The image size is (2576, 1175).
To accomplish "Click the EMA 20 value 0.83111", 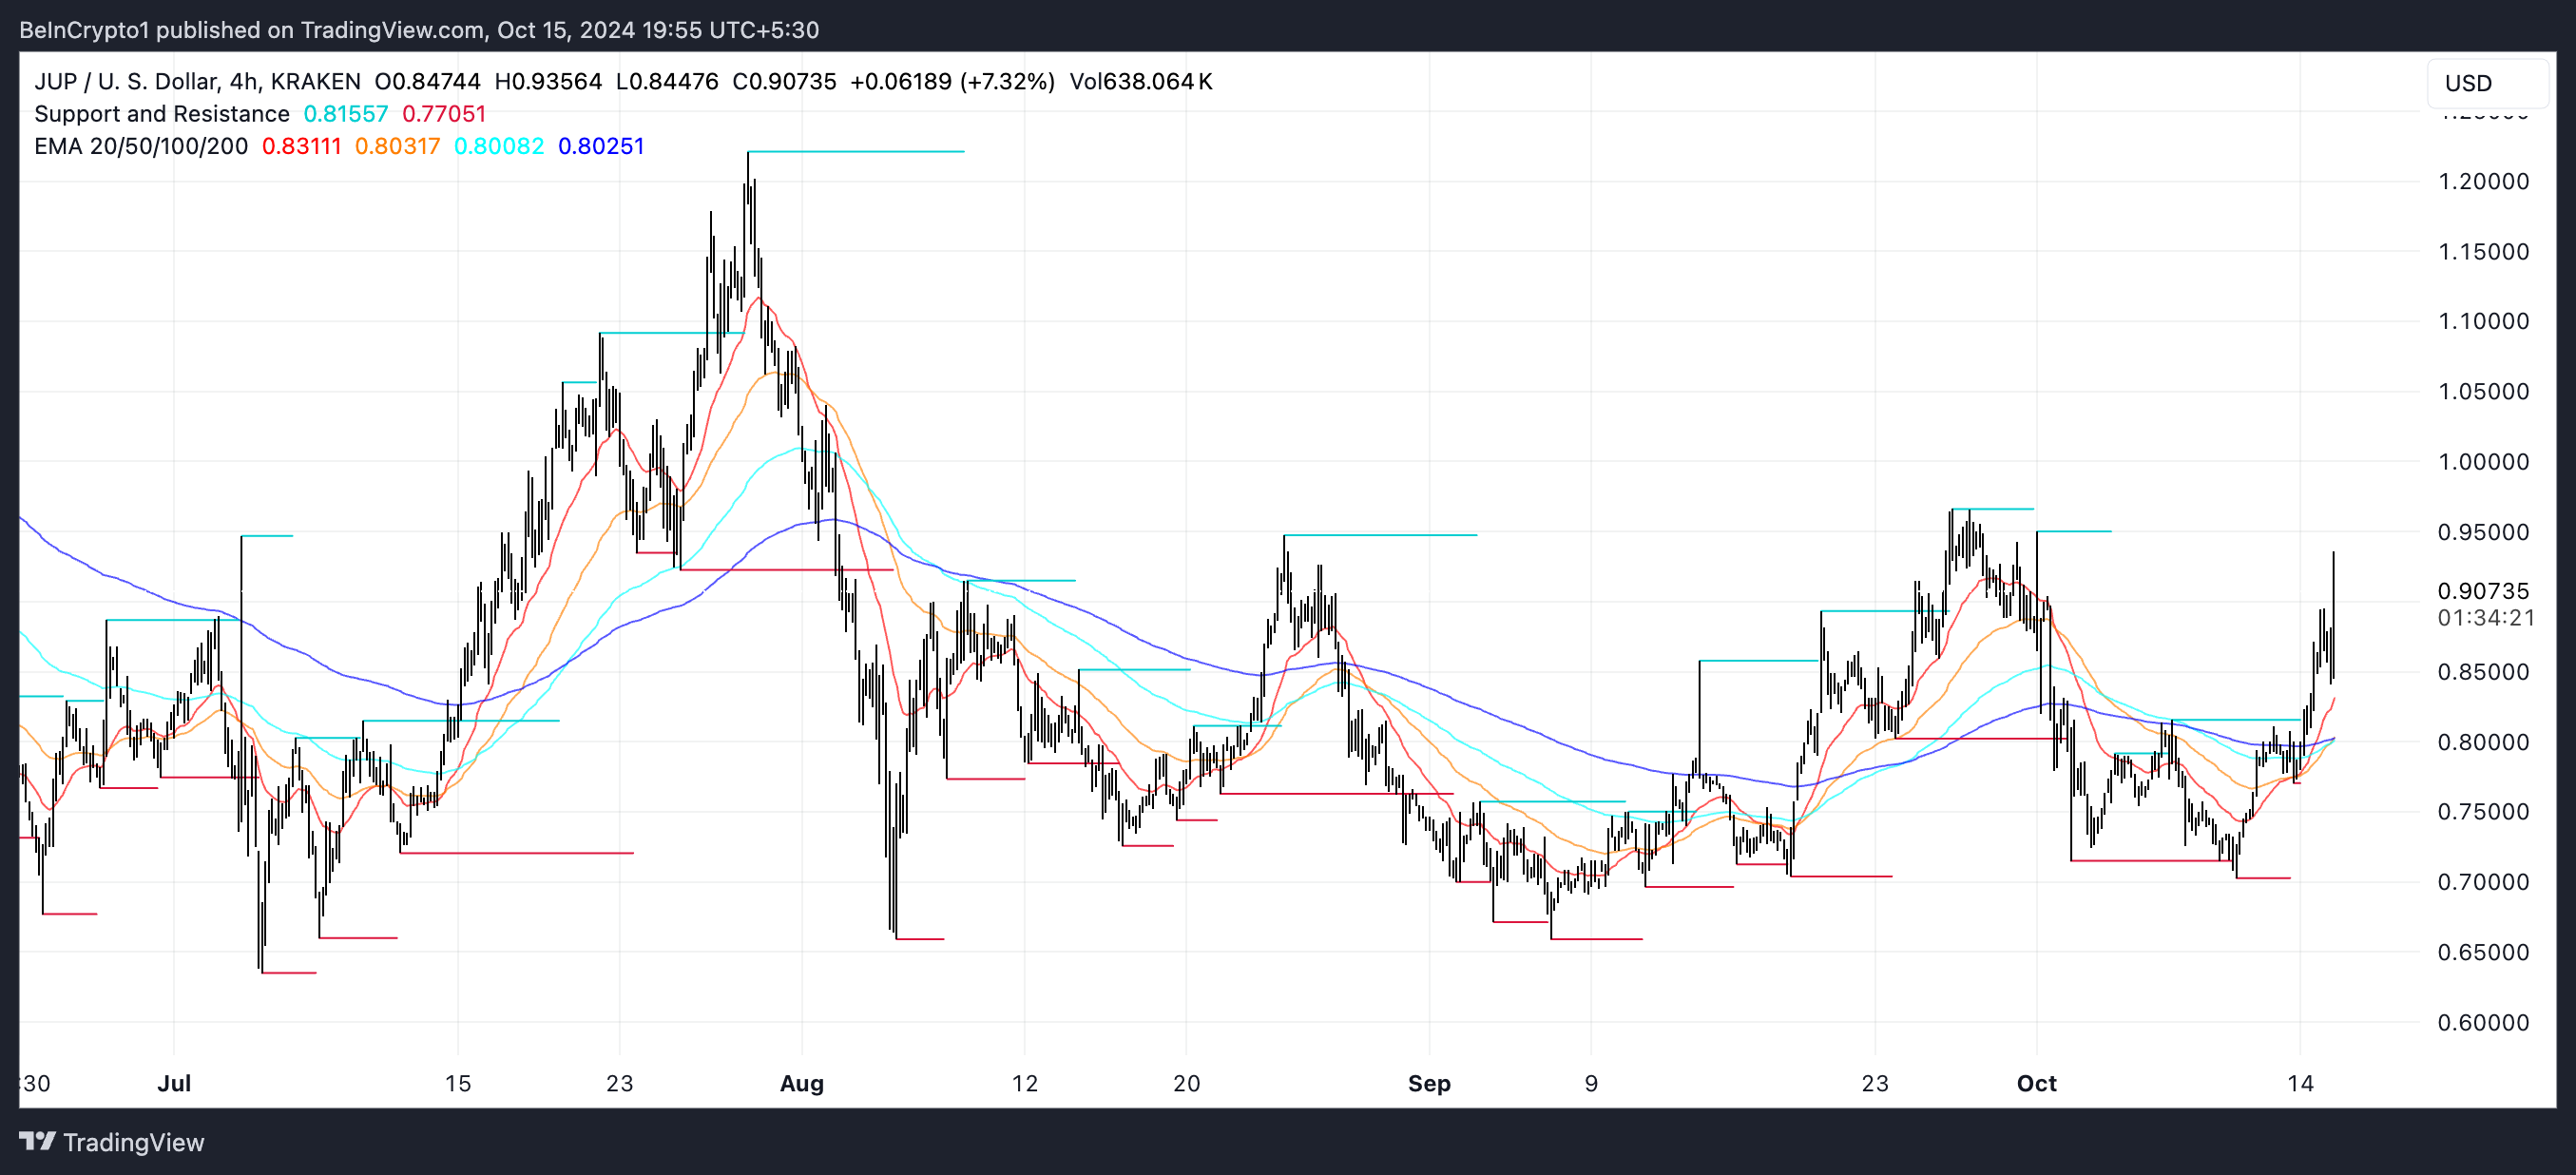I will 302,146.
